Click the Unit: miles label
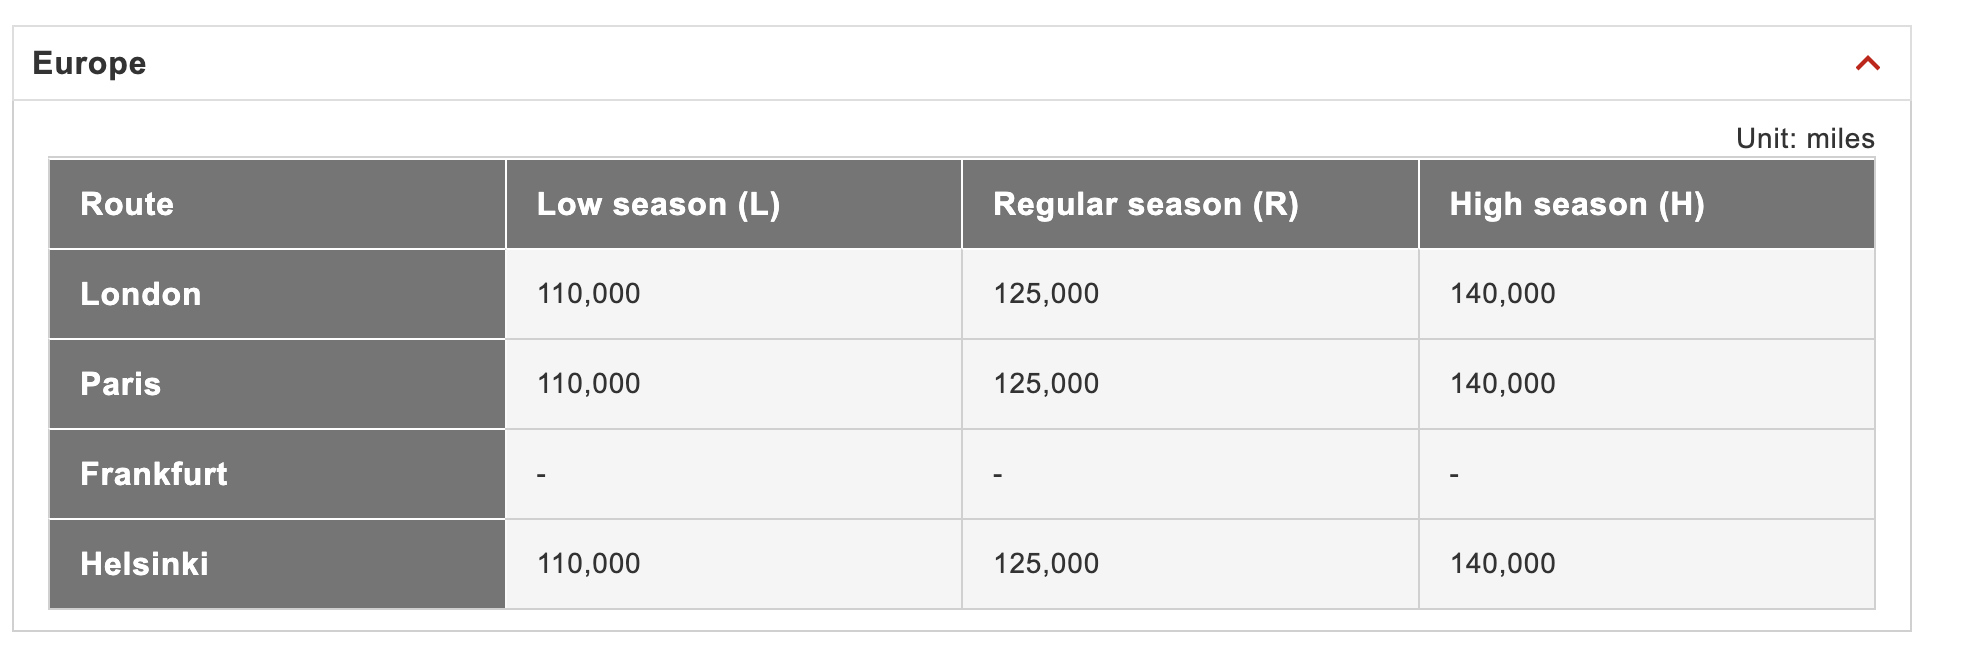This screenshot has width=1966, height=670. pyautogui.click(x=1804, y=138)
